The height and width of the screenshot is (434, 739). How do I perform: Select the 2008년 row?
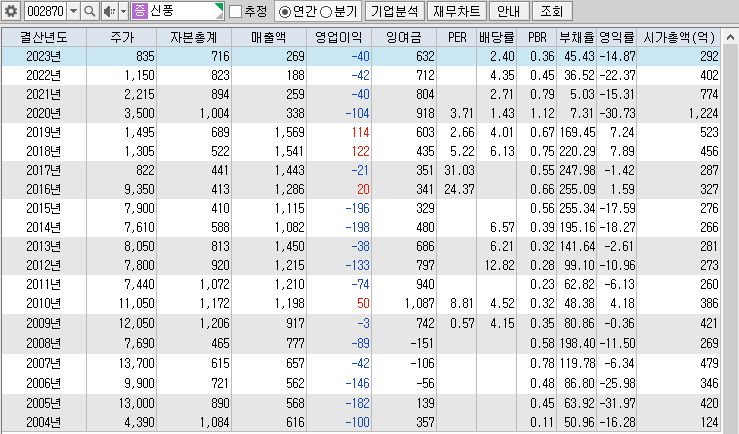[361, 343]
